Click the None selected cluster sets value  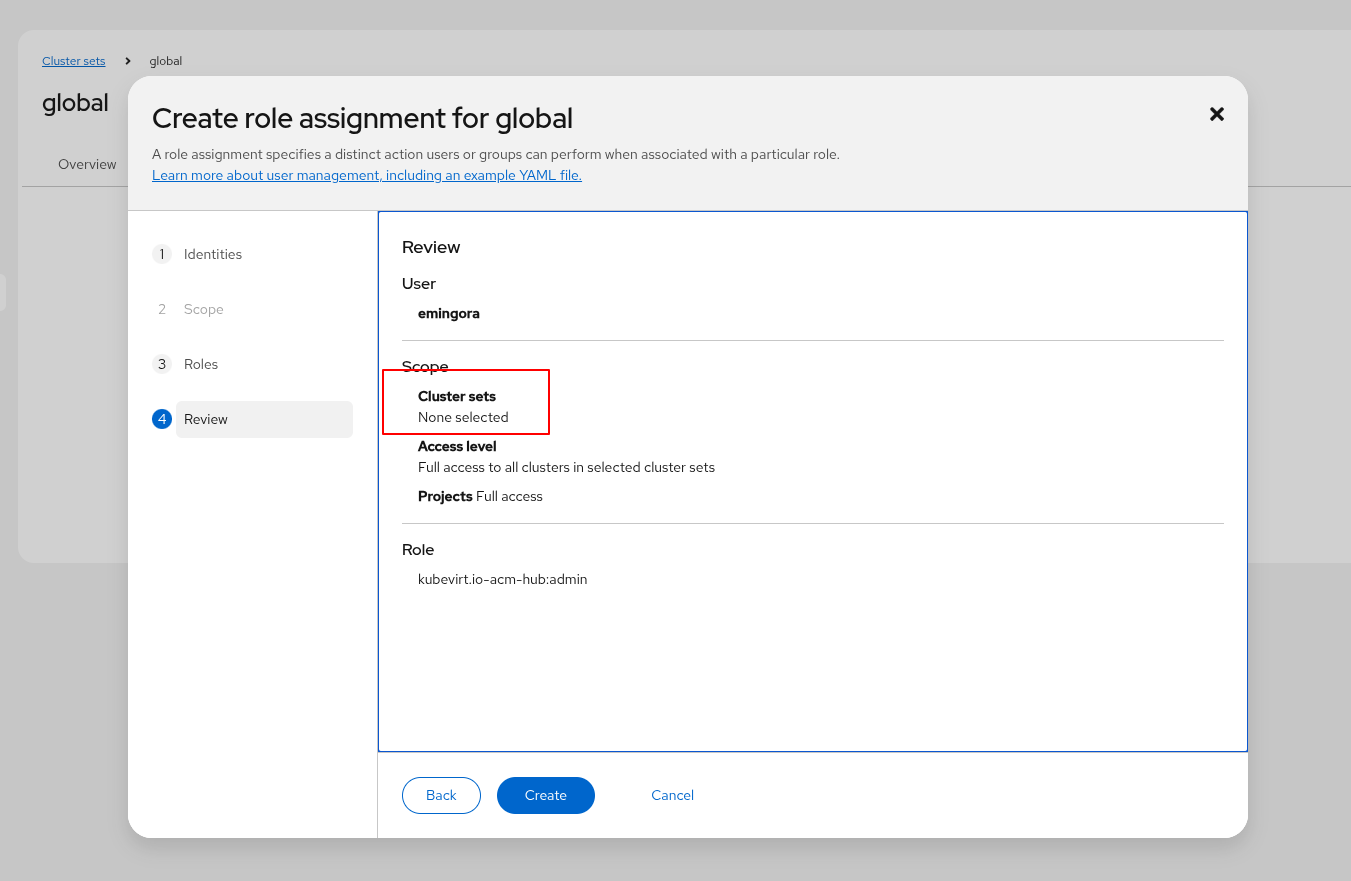tap(463, 417)
